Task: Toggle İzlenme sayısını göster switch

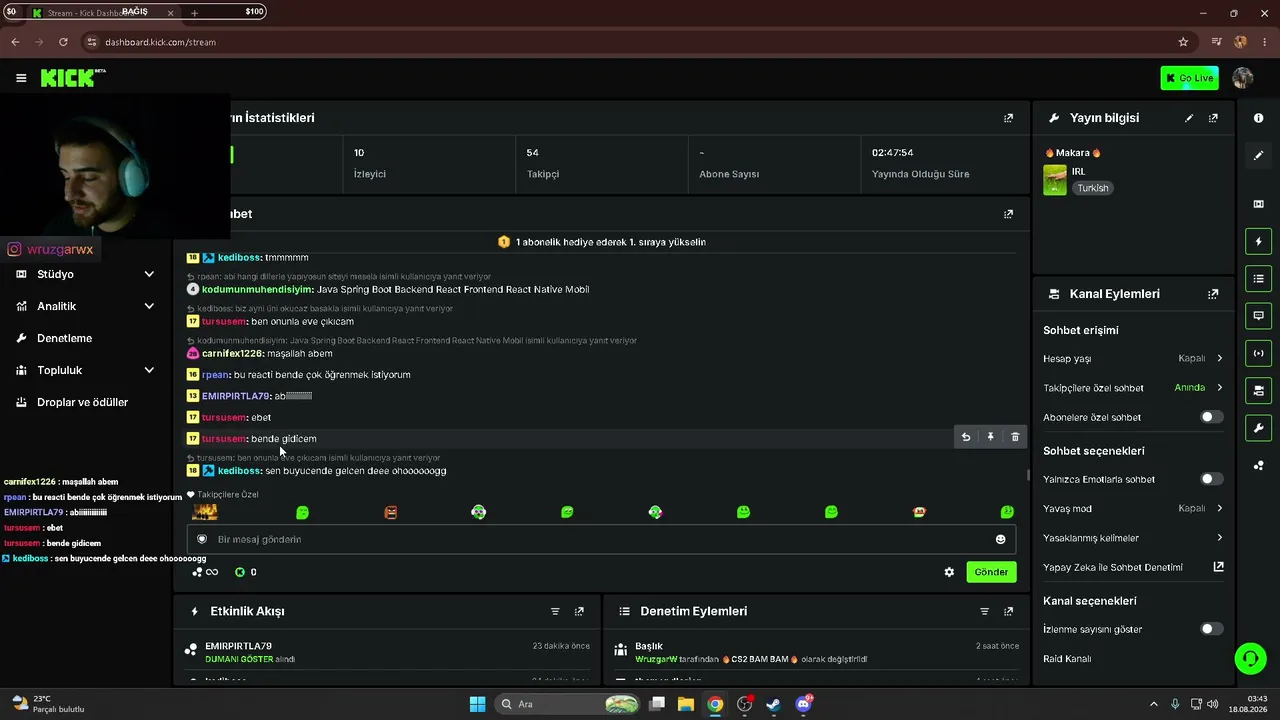Action: (x=1211, y=629)
